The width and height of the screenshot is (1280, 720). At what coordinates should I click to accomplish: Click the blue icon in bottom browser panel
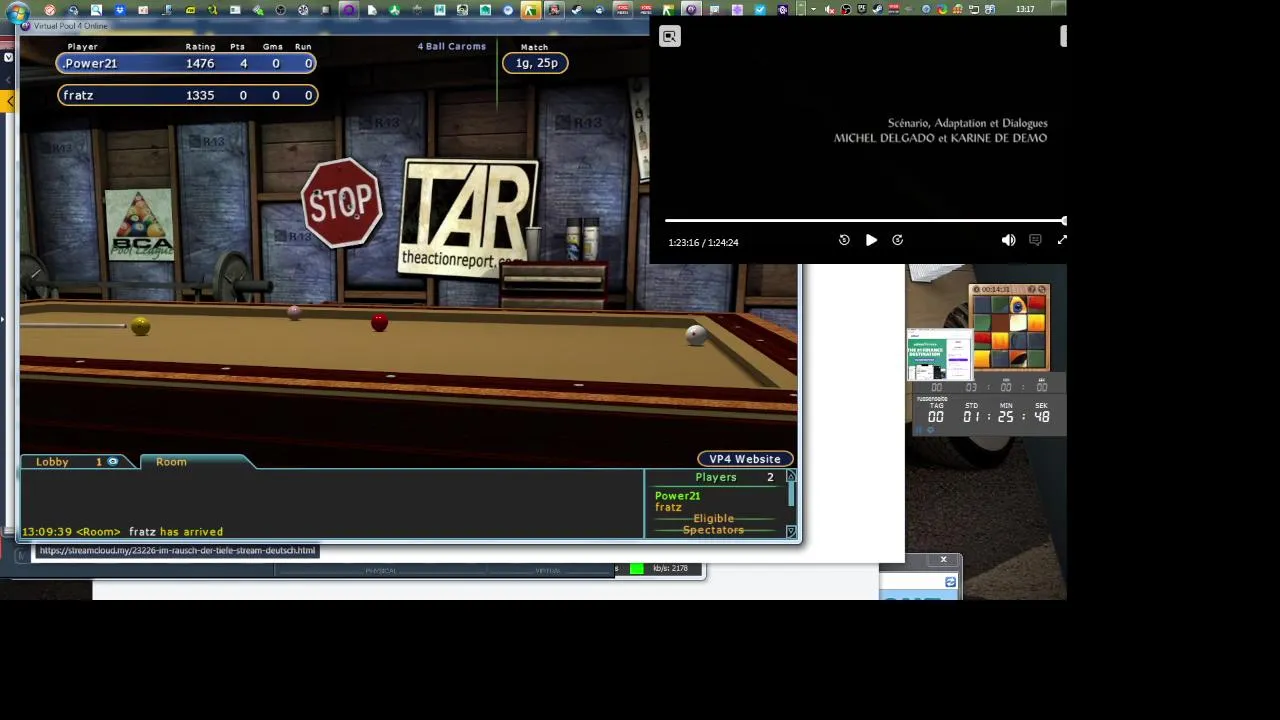950,582
